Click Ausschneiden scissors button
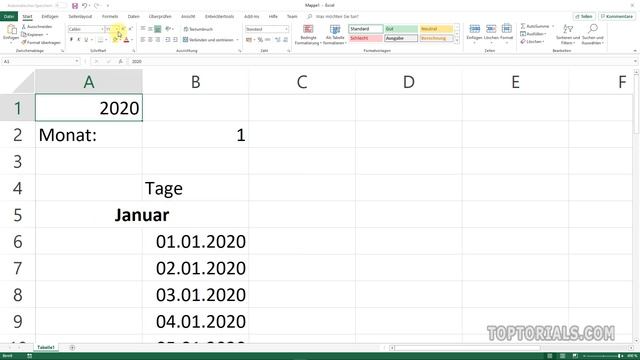 pyautogui.click(x=37, y=27)
